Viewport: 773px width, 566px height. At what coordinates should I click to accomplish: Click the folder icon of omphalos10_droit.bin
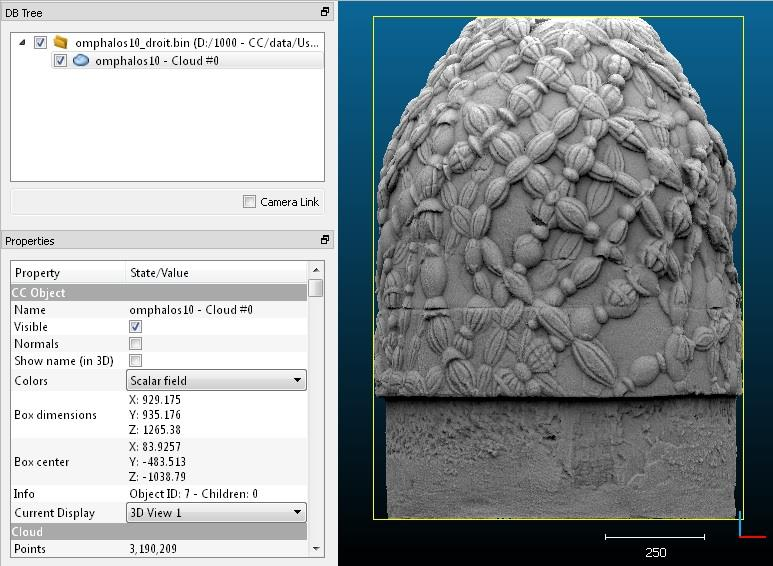click(x=61, y=43)
